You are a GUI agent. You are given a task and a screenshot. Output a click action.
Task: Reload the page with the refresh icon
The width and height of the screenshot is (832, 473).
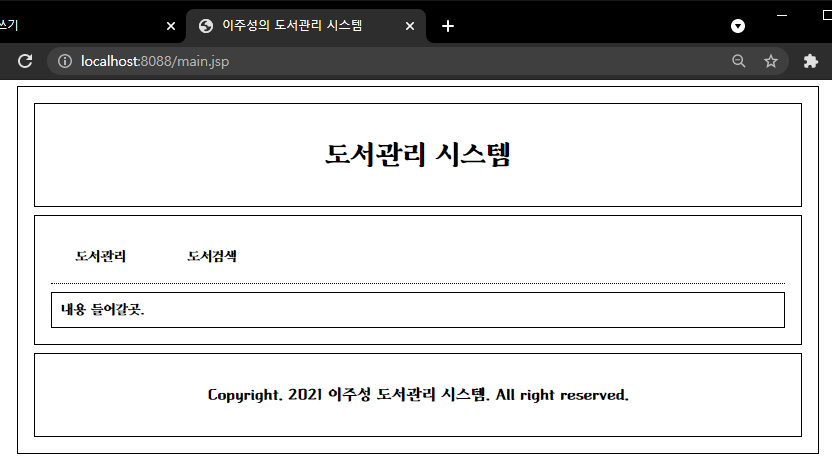pyautogui.click(x=25, y=61)
